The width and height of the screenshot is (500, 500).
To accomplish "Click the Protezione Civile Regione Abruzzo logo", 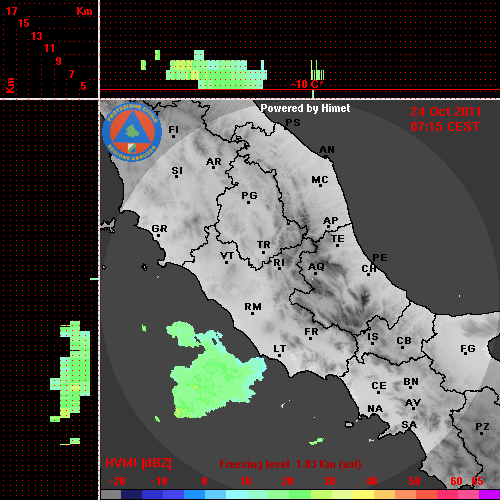I will tap(132, 132).
